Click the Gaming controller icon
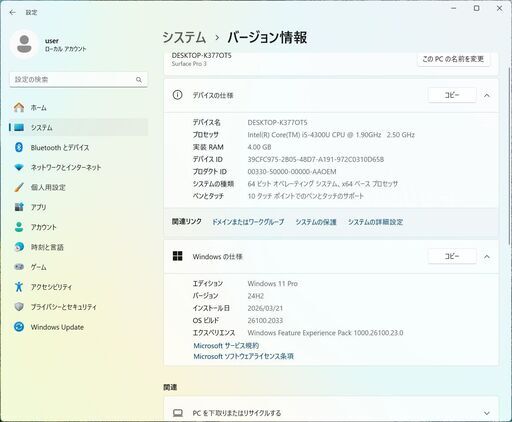The image size is (512, 422). (19, 267)
